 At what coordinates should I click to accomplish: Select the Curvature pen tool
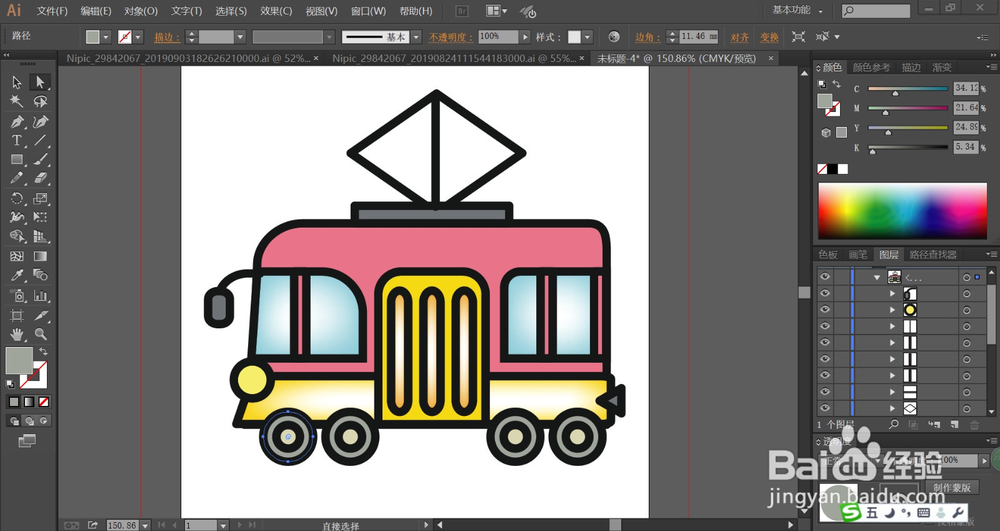[40, 122]
